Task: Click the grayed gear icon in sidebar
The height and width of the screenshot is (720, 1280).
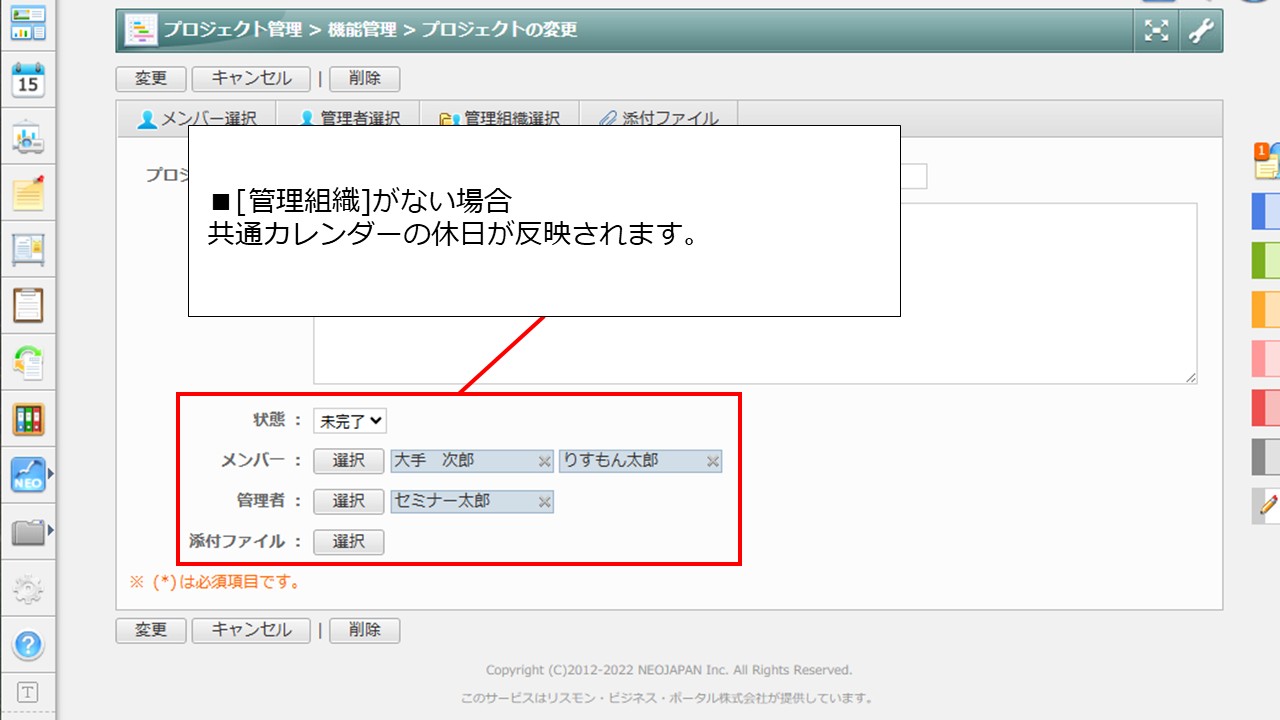Action: 28,589
